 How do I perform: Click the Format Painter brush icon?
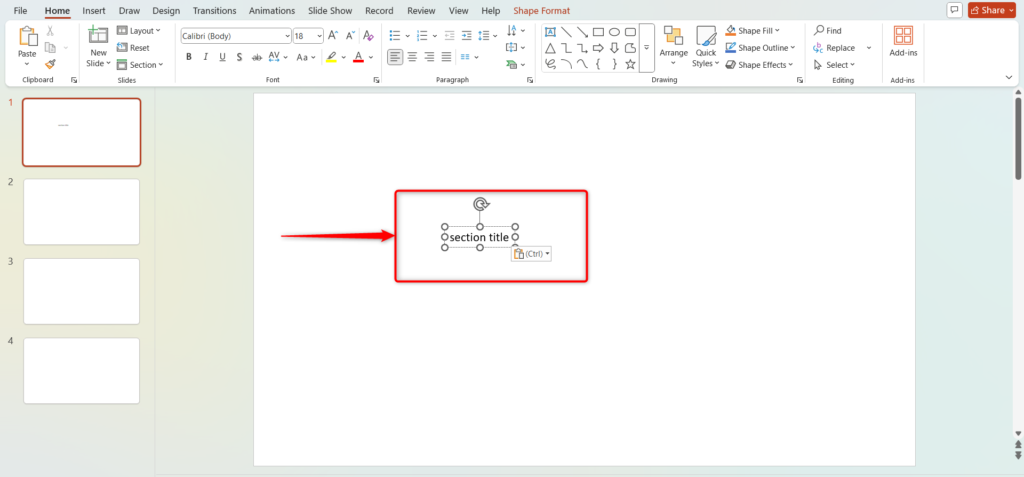[50, 64]
